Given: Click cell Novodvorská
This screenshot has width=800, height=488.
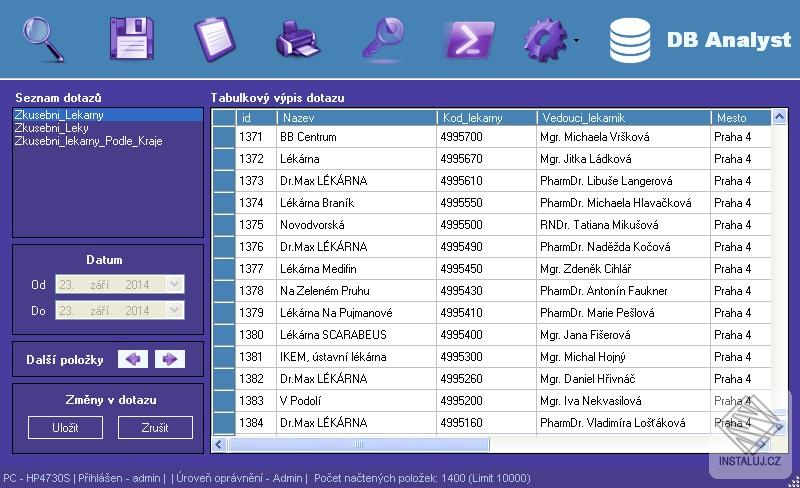Looking at the screenshot, I should (357, 225).
